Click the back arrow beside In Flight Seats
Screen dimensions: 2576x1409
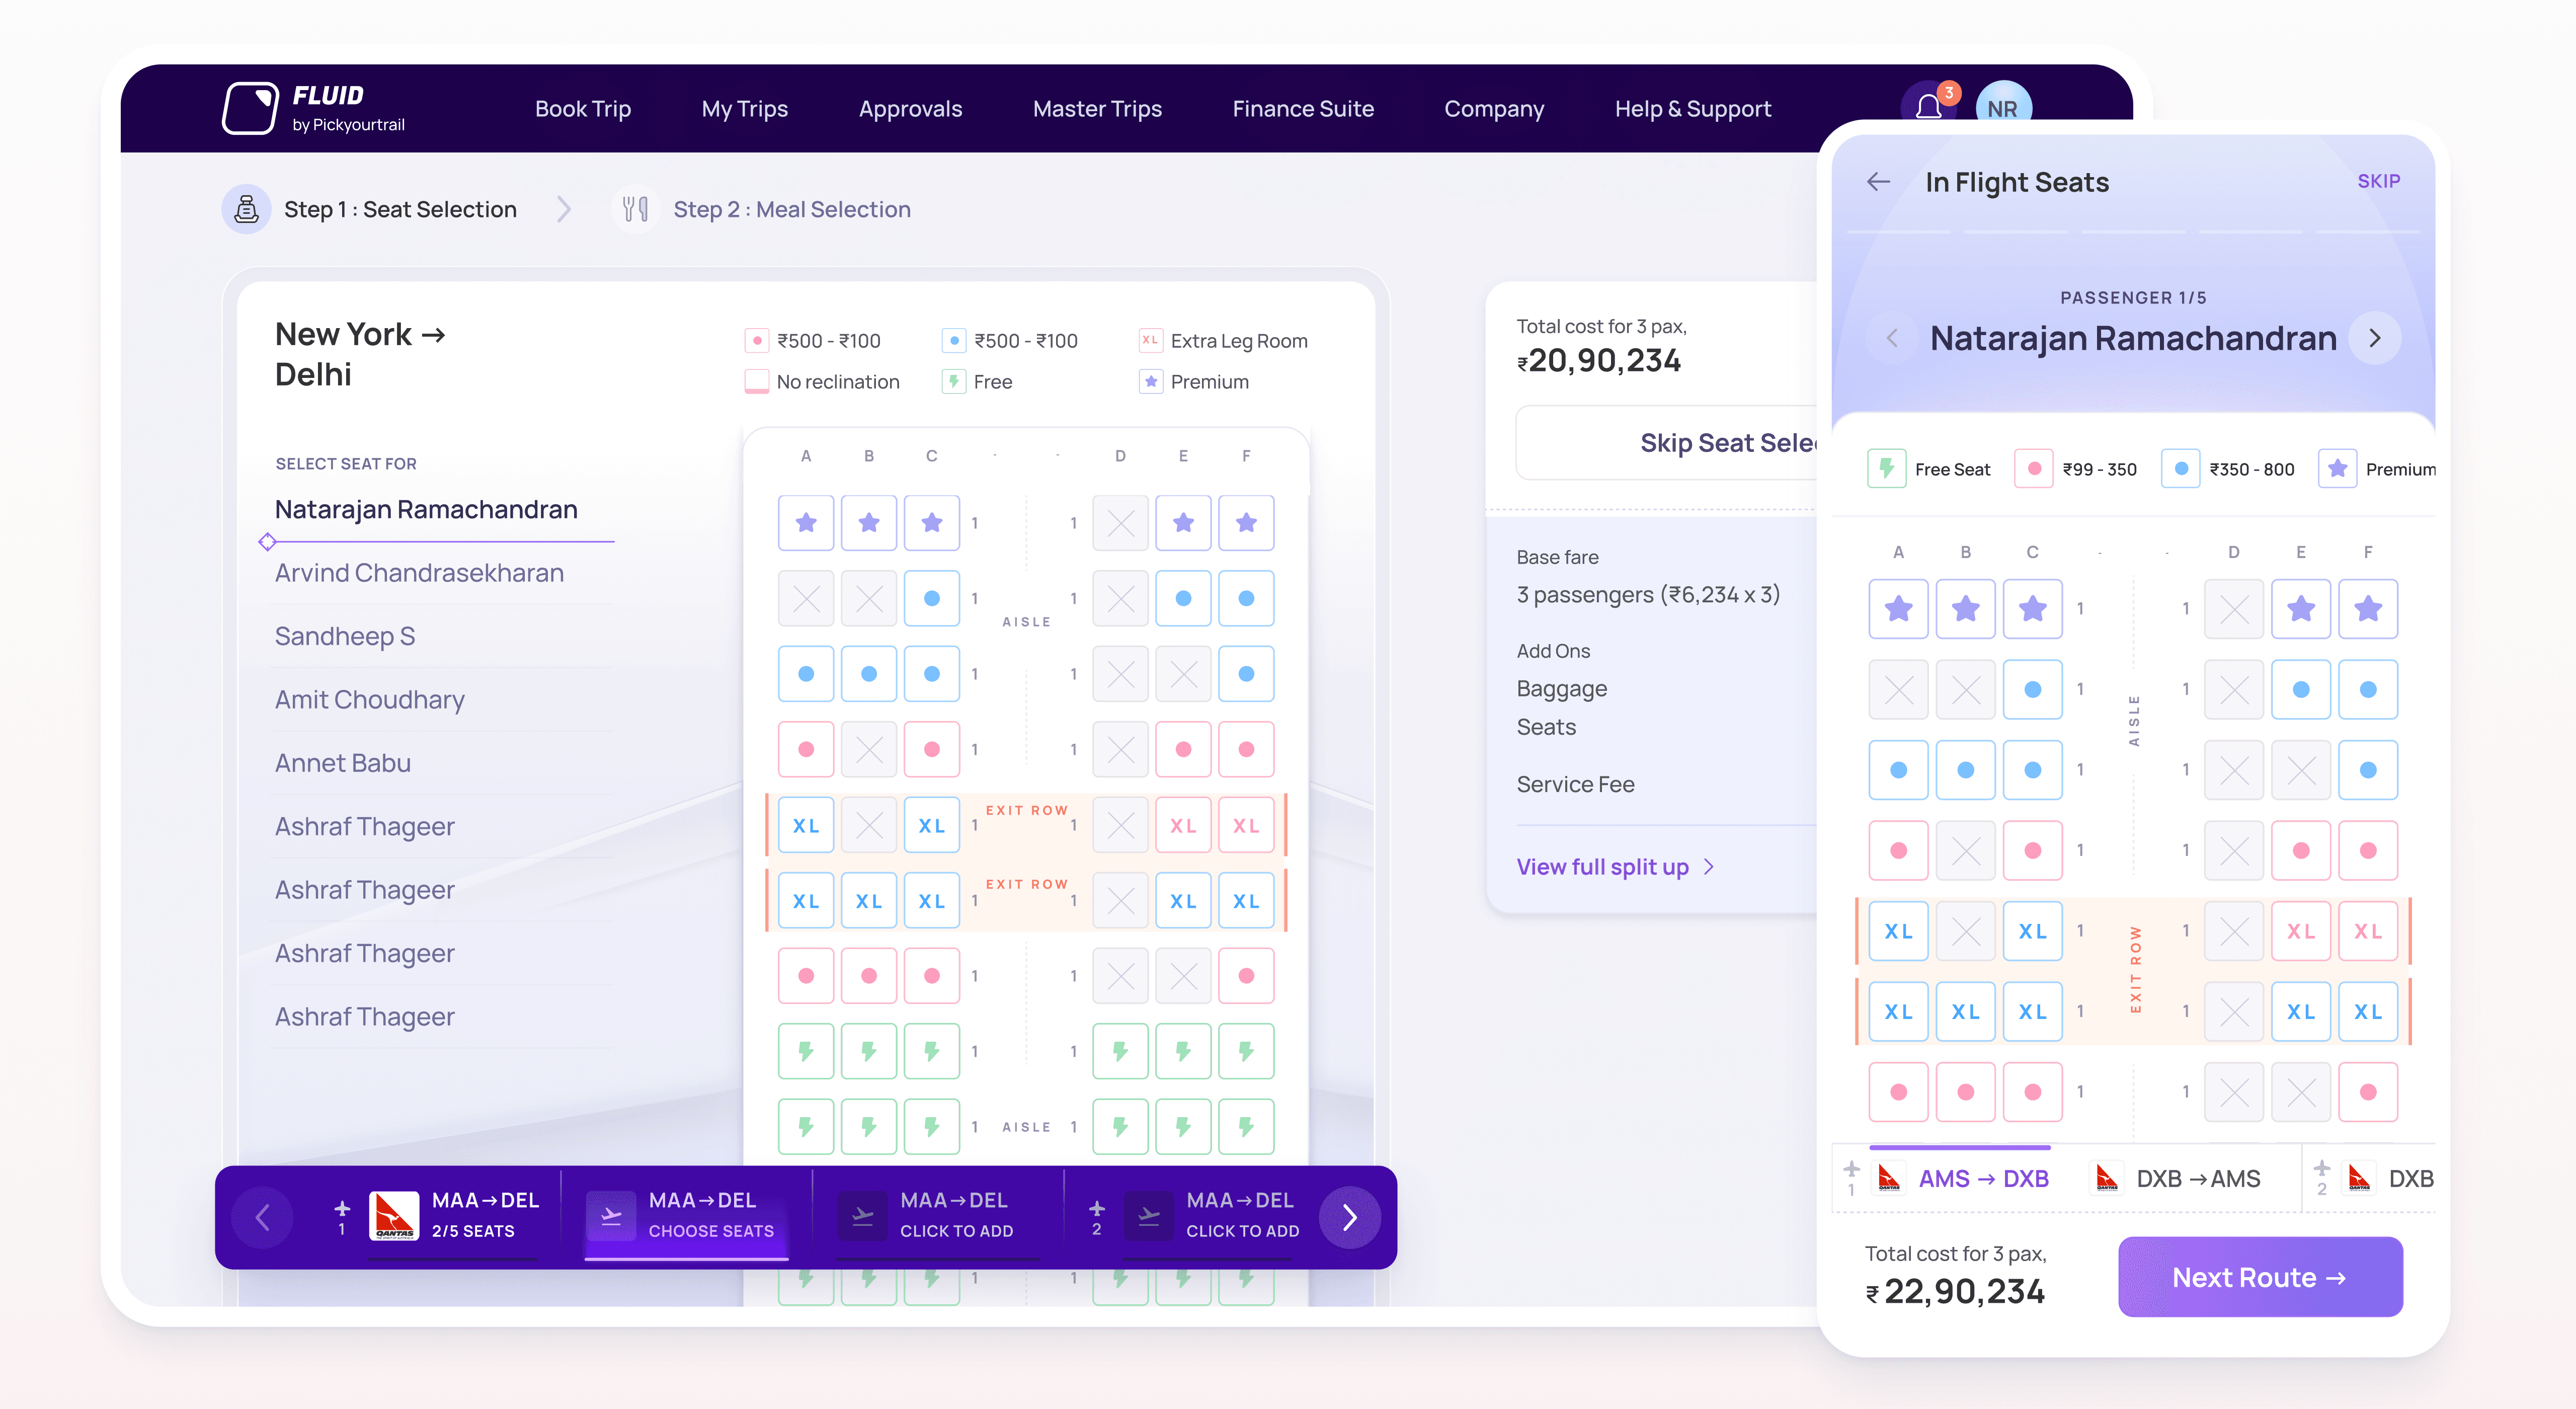1878,182
